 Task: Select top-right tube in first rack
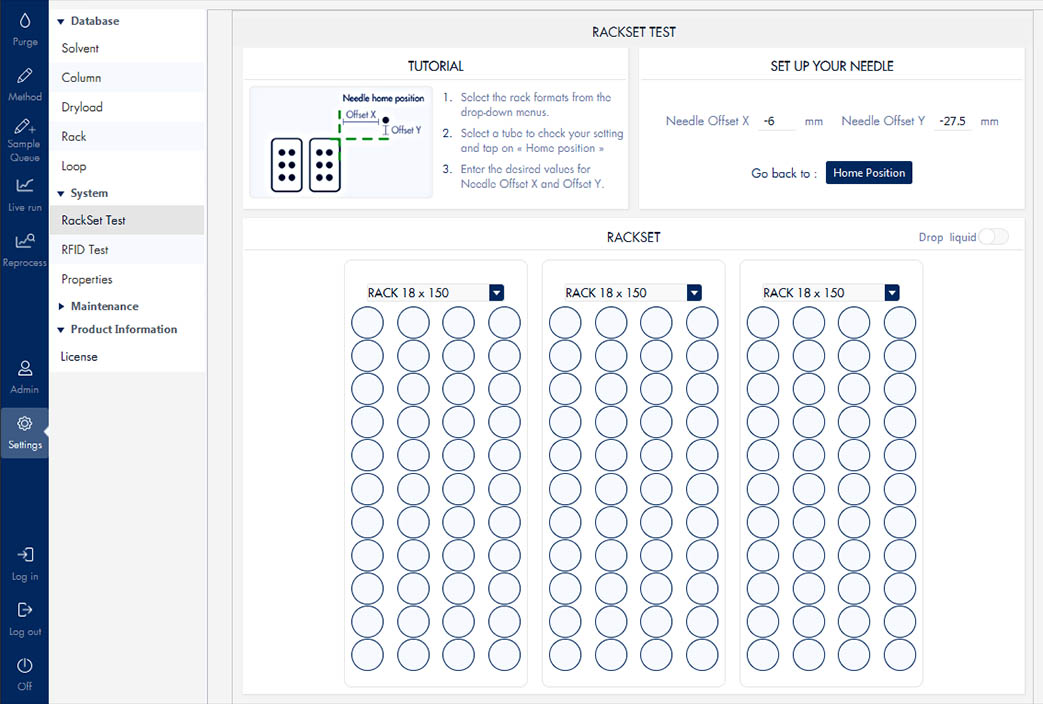coord(504,323)
